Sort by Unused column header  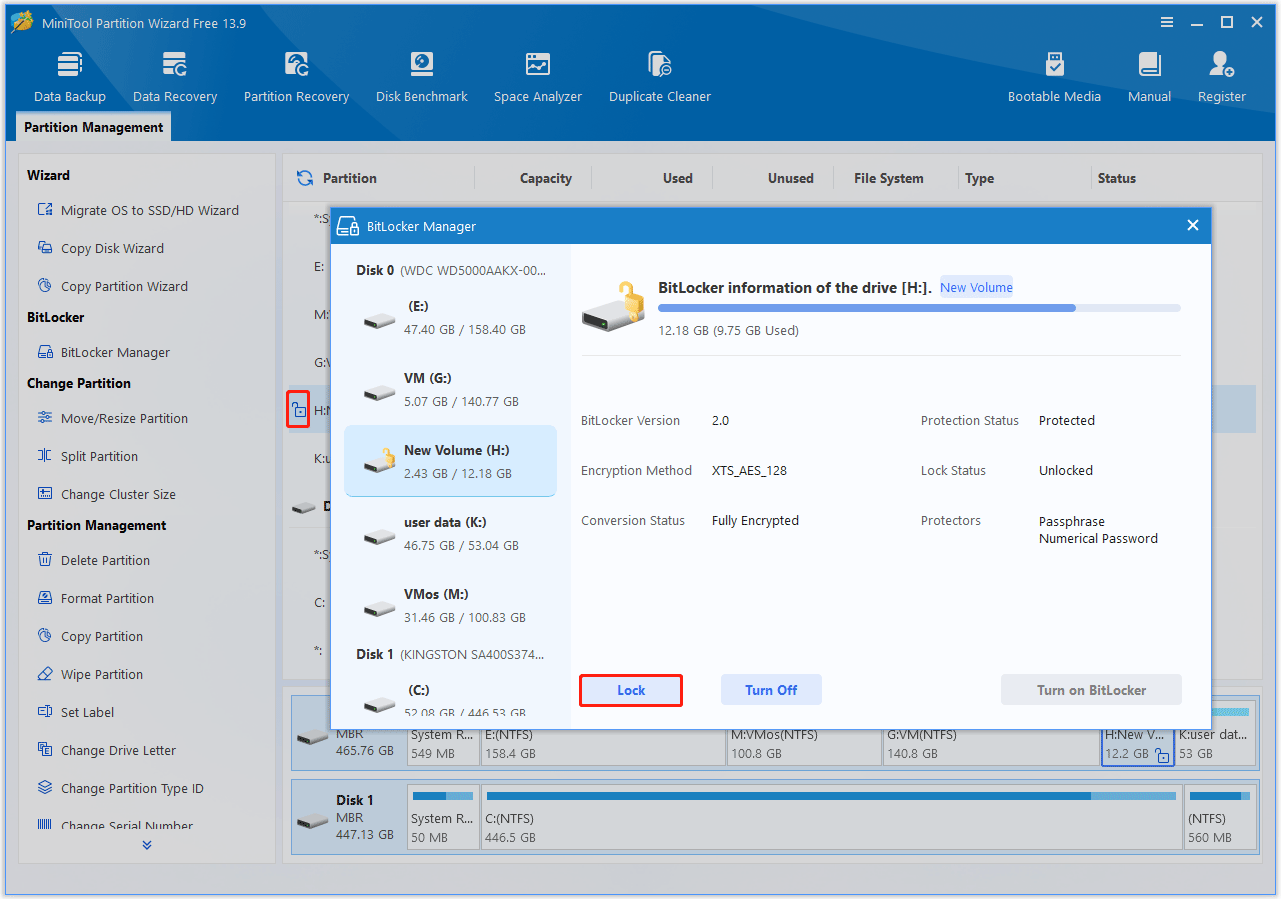790,178
